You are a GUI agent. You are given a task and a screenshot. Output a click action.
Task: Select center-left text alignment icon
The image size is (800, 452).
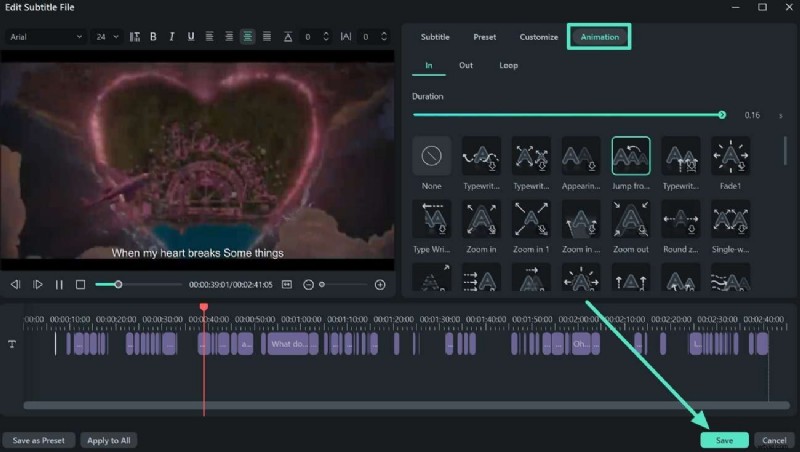[x=229, y=37]
